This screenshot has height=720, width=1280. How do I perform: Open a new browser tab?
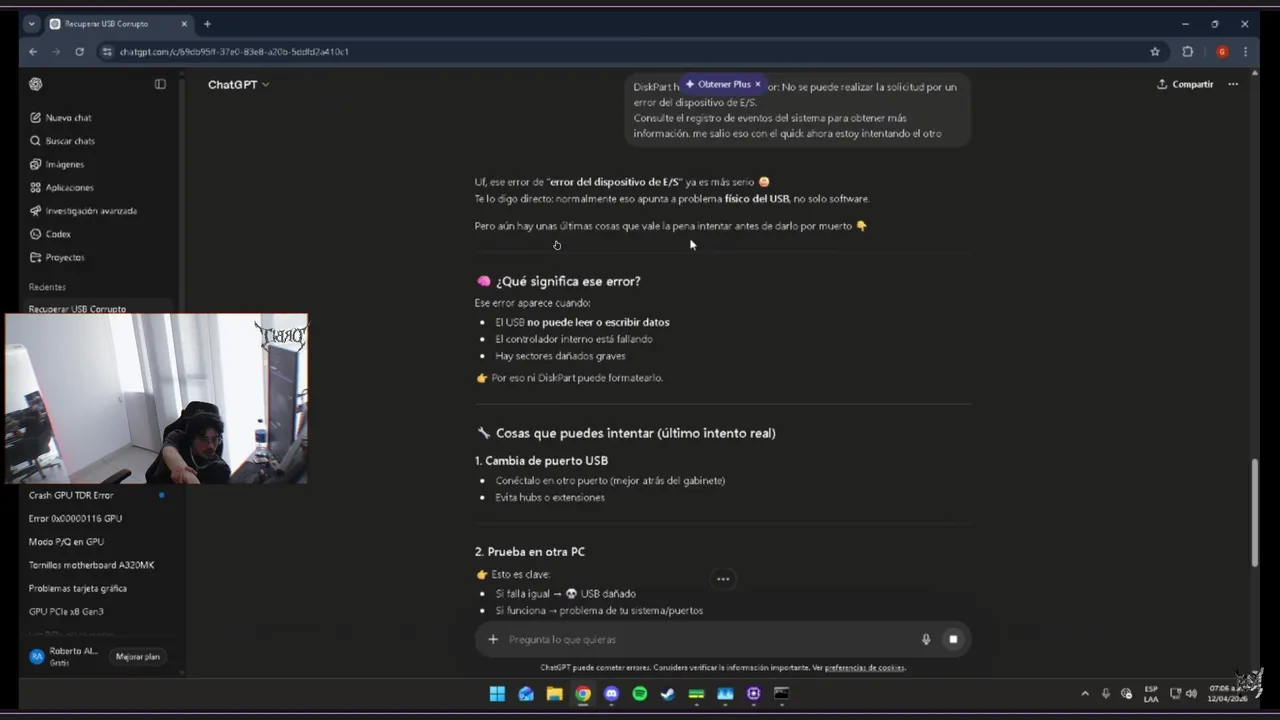coord(207,24)
